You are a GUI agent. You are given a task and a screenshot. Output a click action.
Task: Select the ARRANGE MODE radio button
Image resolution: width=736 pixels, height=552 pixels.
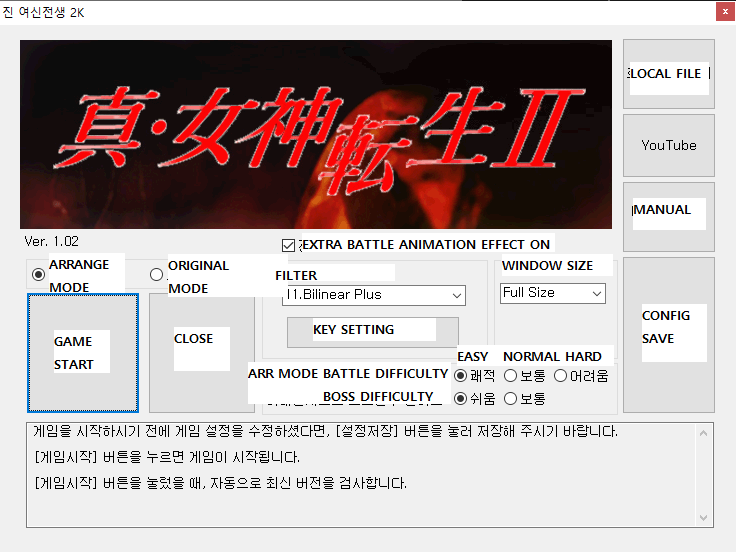(38, 274)
